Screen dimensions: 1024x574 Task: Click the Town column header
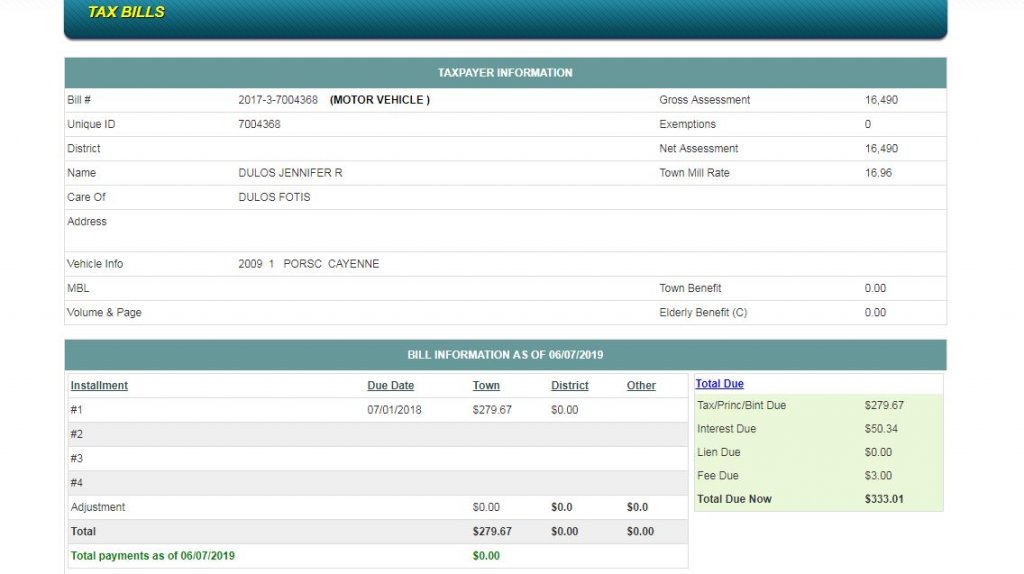point(486,386)
